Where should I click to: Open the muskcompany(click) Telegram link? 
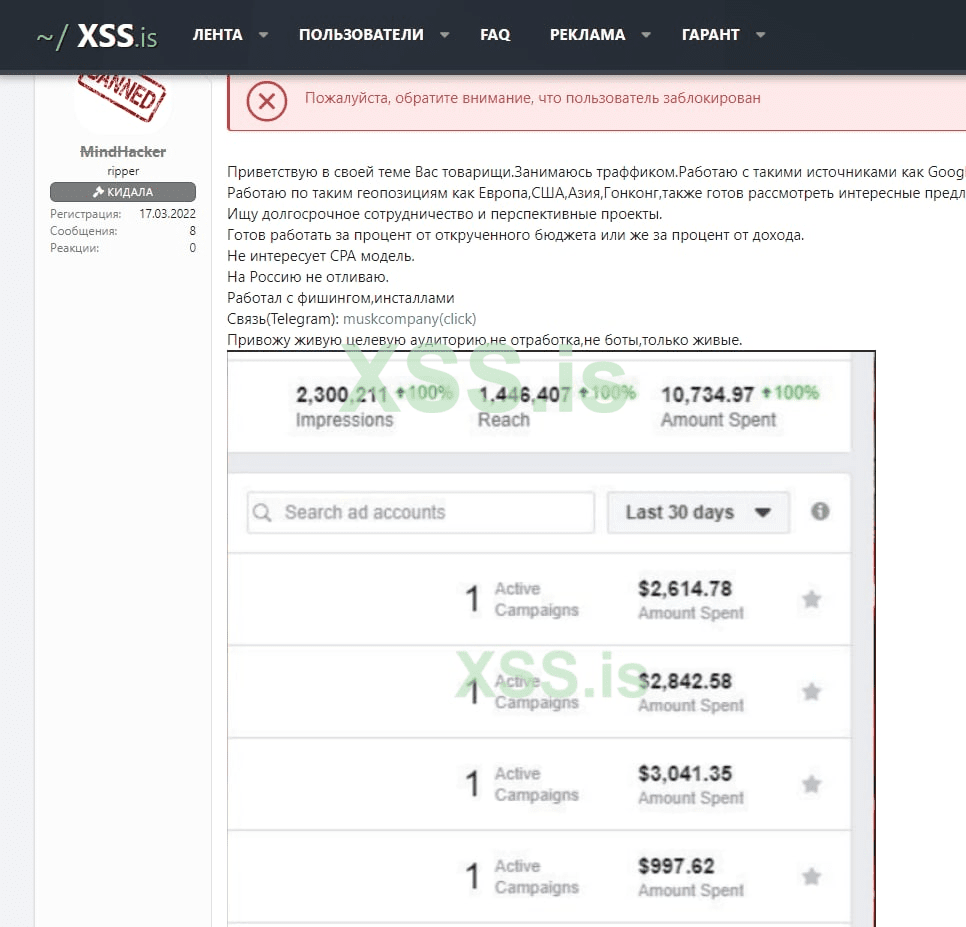tap(409, 319)
